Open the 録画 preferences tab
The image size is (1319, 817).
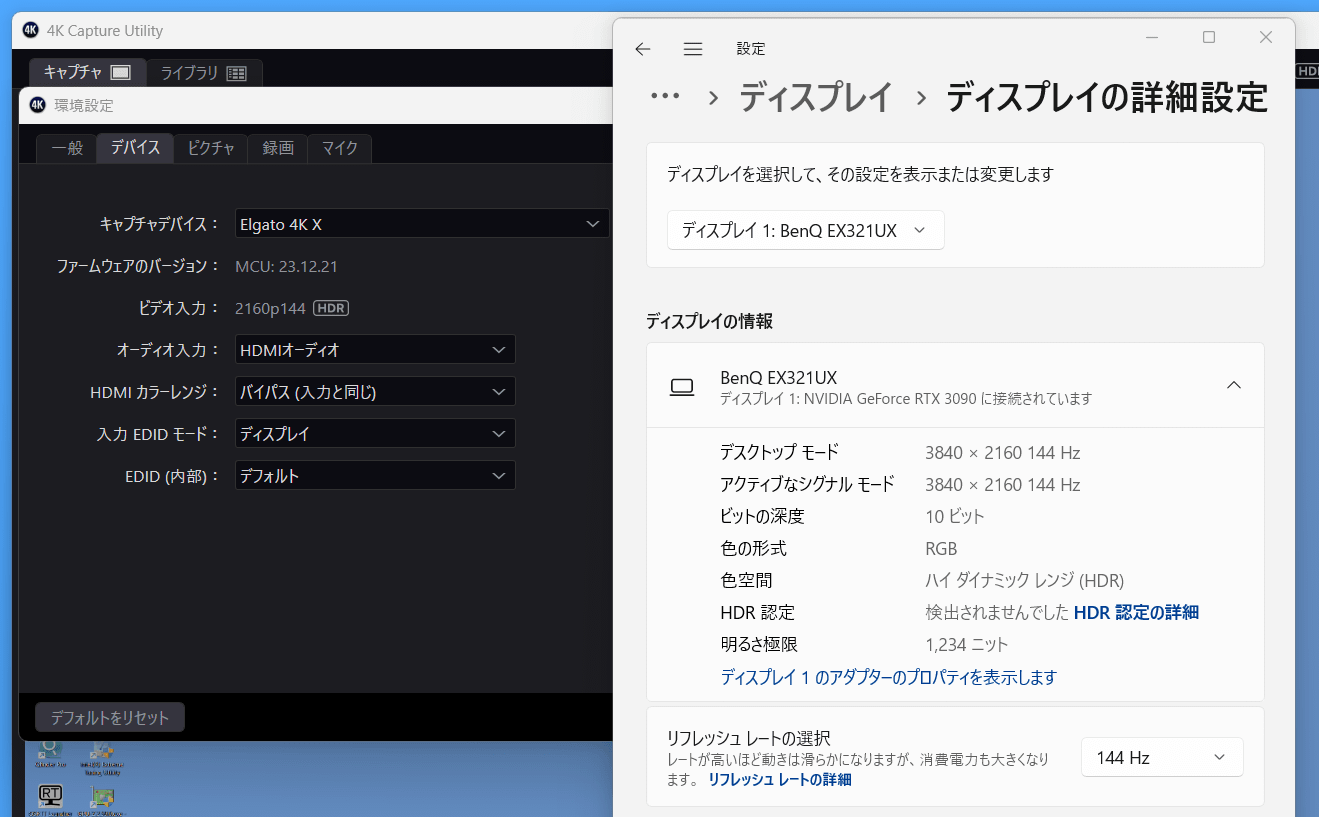point(278,148)
